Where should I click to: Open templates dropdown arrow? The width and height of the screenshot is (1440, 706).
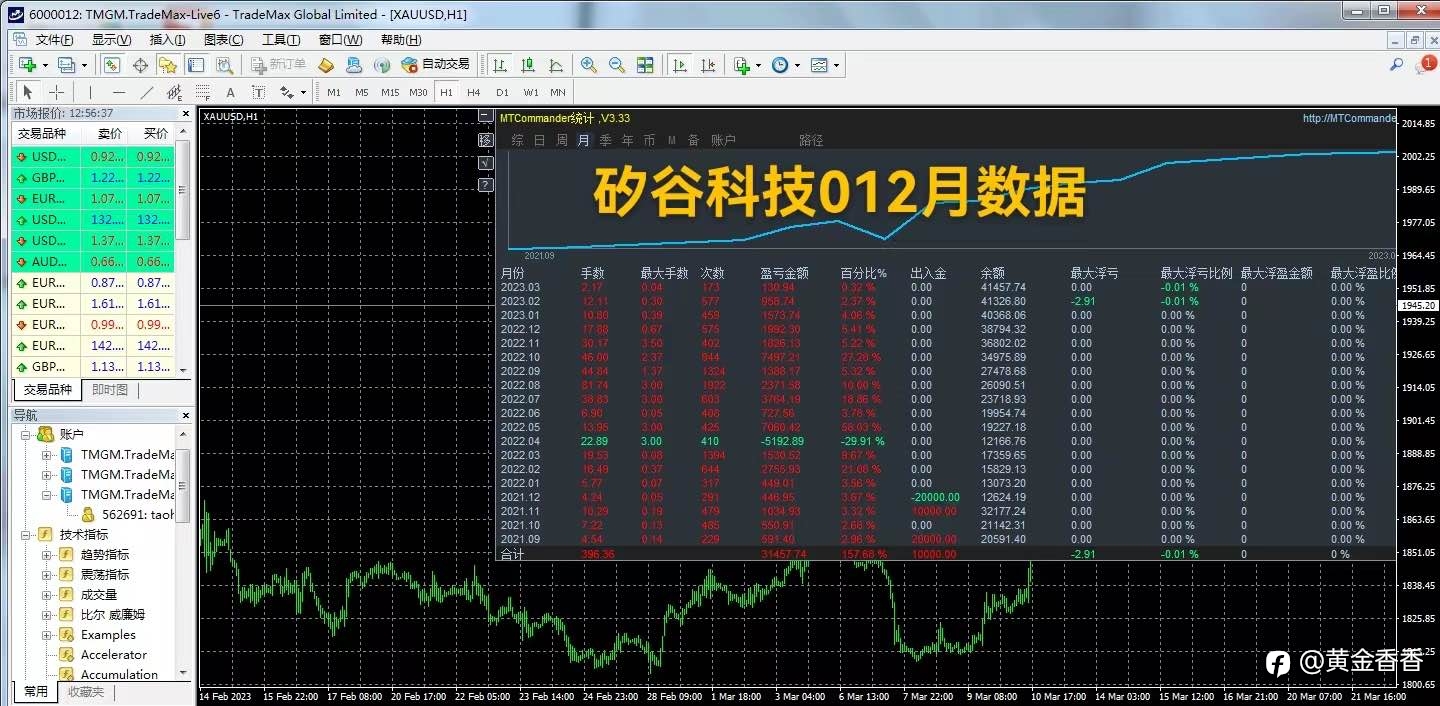[836, 66]
